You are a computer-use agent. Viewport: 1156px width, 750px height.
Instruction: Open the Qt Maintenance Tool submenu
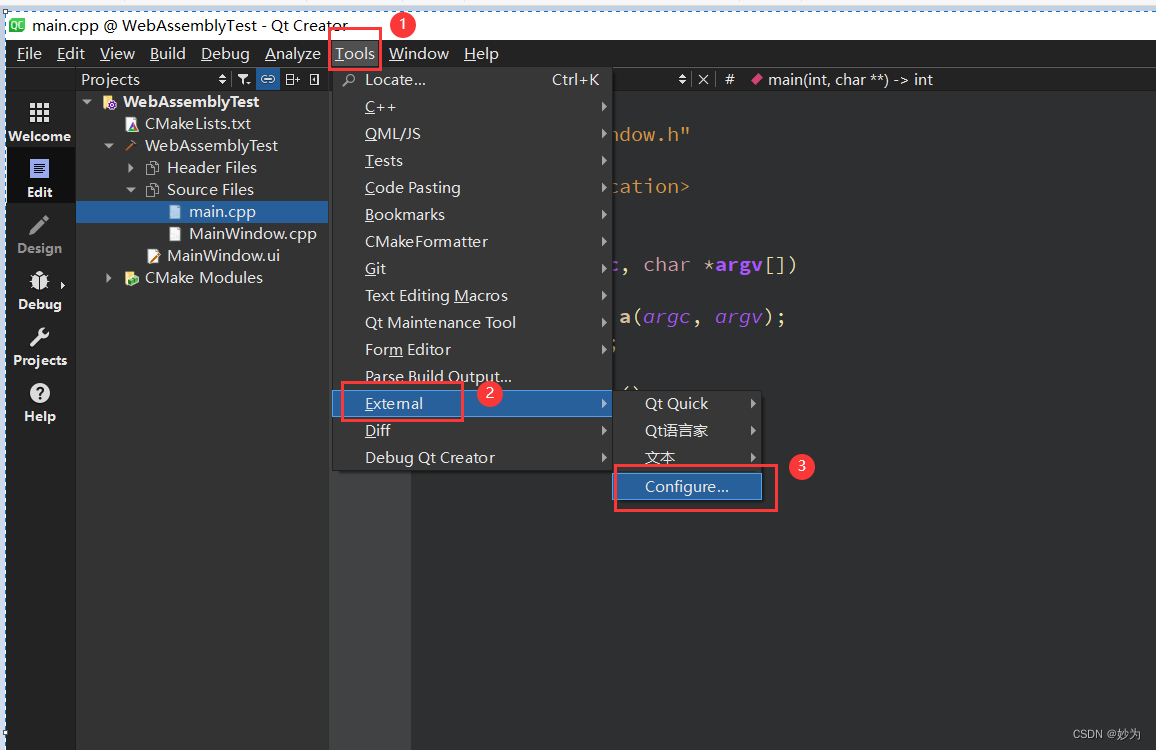(x=472, y=322)
